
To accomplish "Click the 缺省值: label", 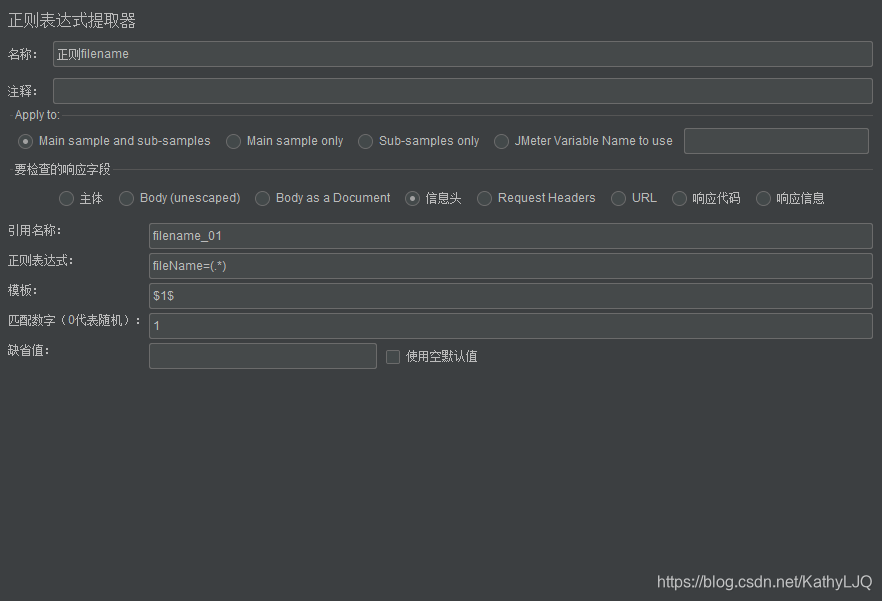I will pos(29,350).
